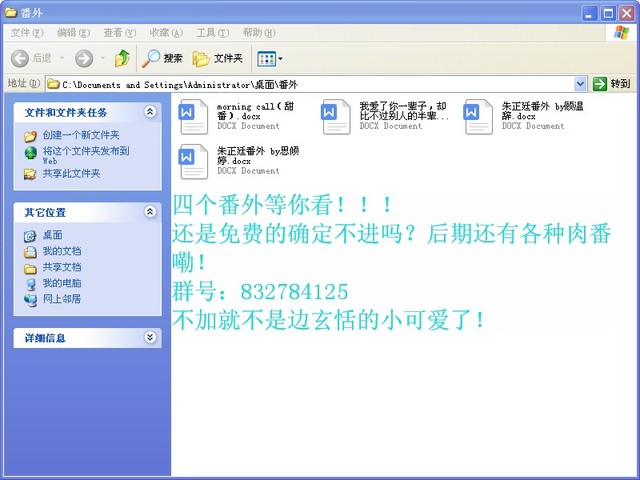This screenshot has width=640, height=480.
Task: Click the publish to Web globe icon
Action: (x=31, y=152)
